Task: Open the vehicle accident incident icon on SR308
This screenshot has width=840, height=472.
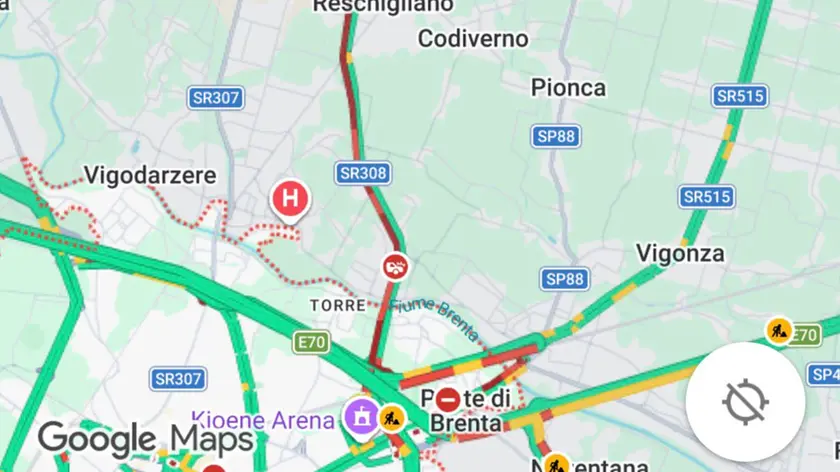Action: click(395, 266)
